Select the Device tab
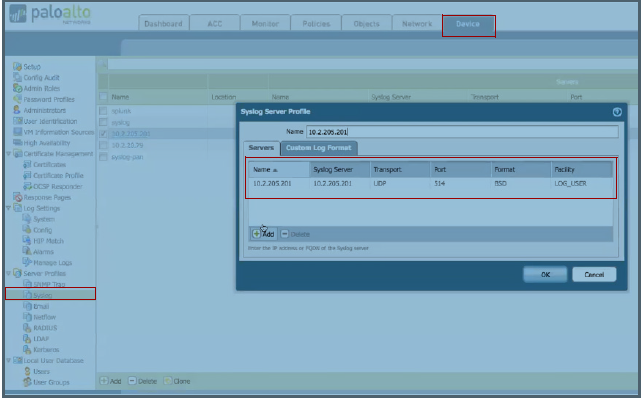Screen dimensions: 642x399 click(468, 24)
